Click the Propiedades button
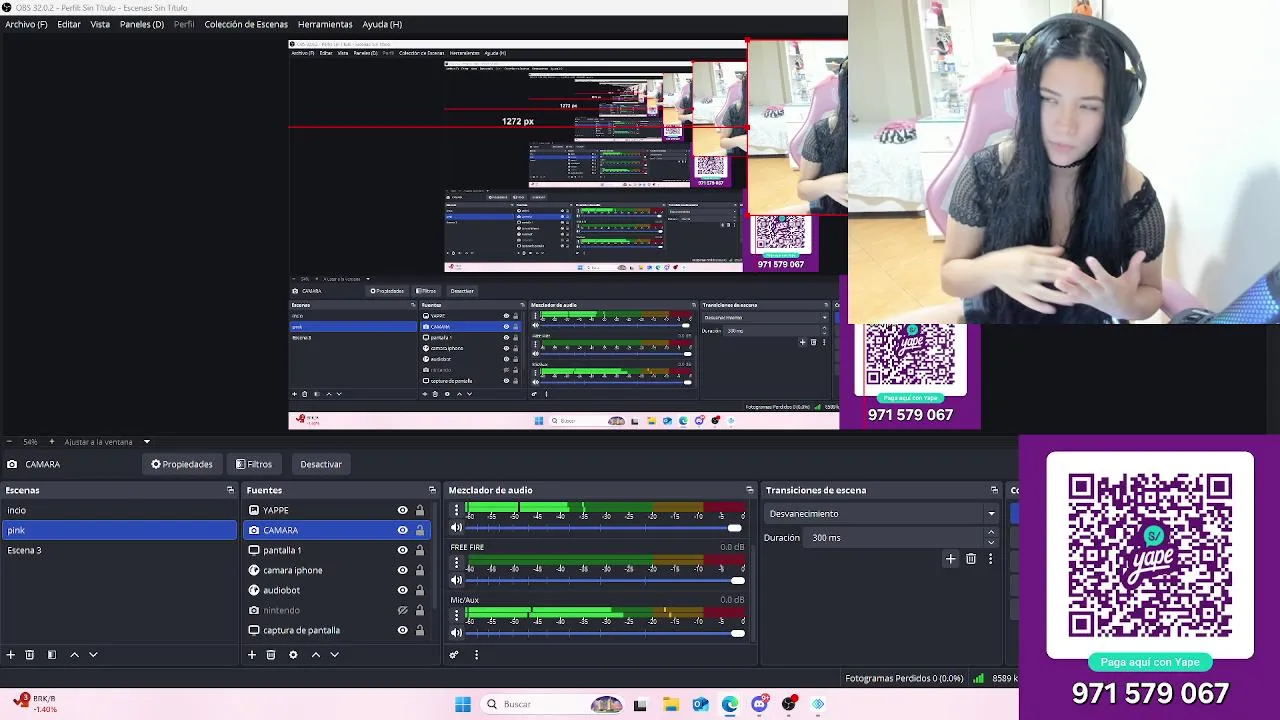This screenshot has height=720, width=1280. point(182,464)
